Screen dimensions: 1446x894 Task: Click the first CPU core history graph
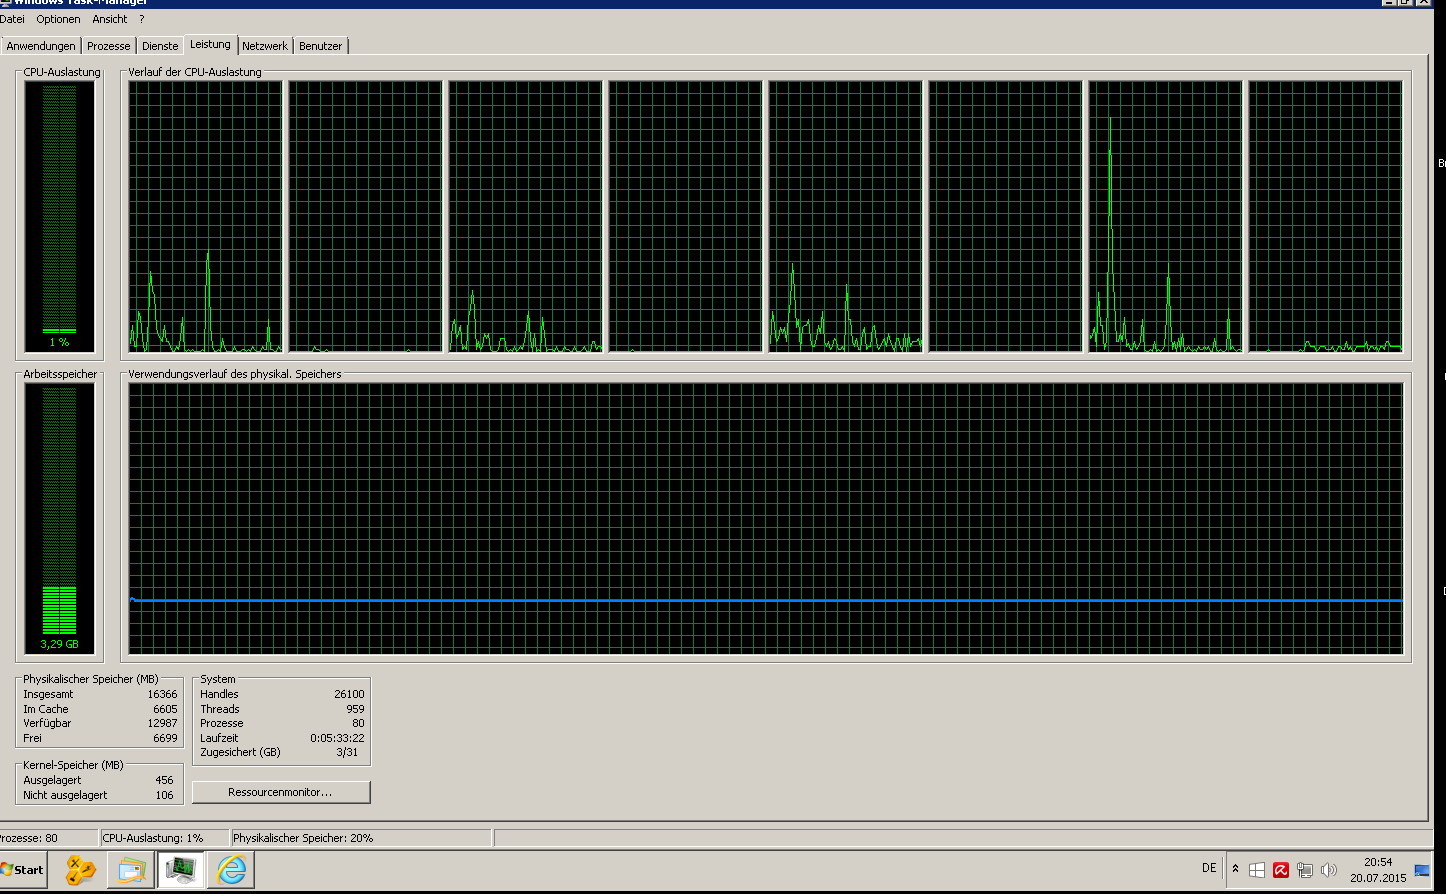206,216
